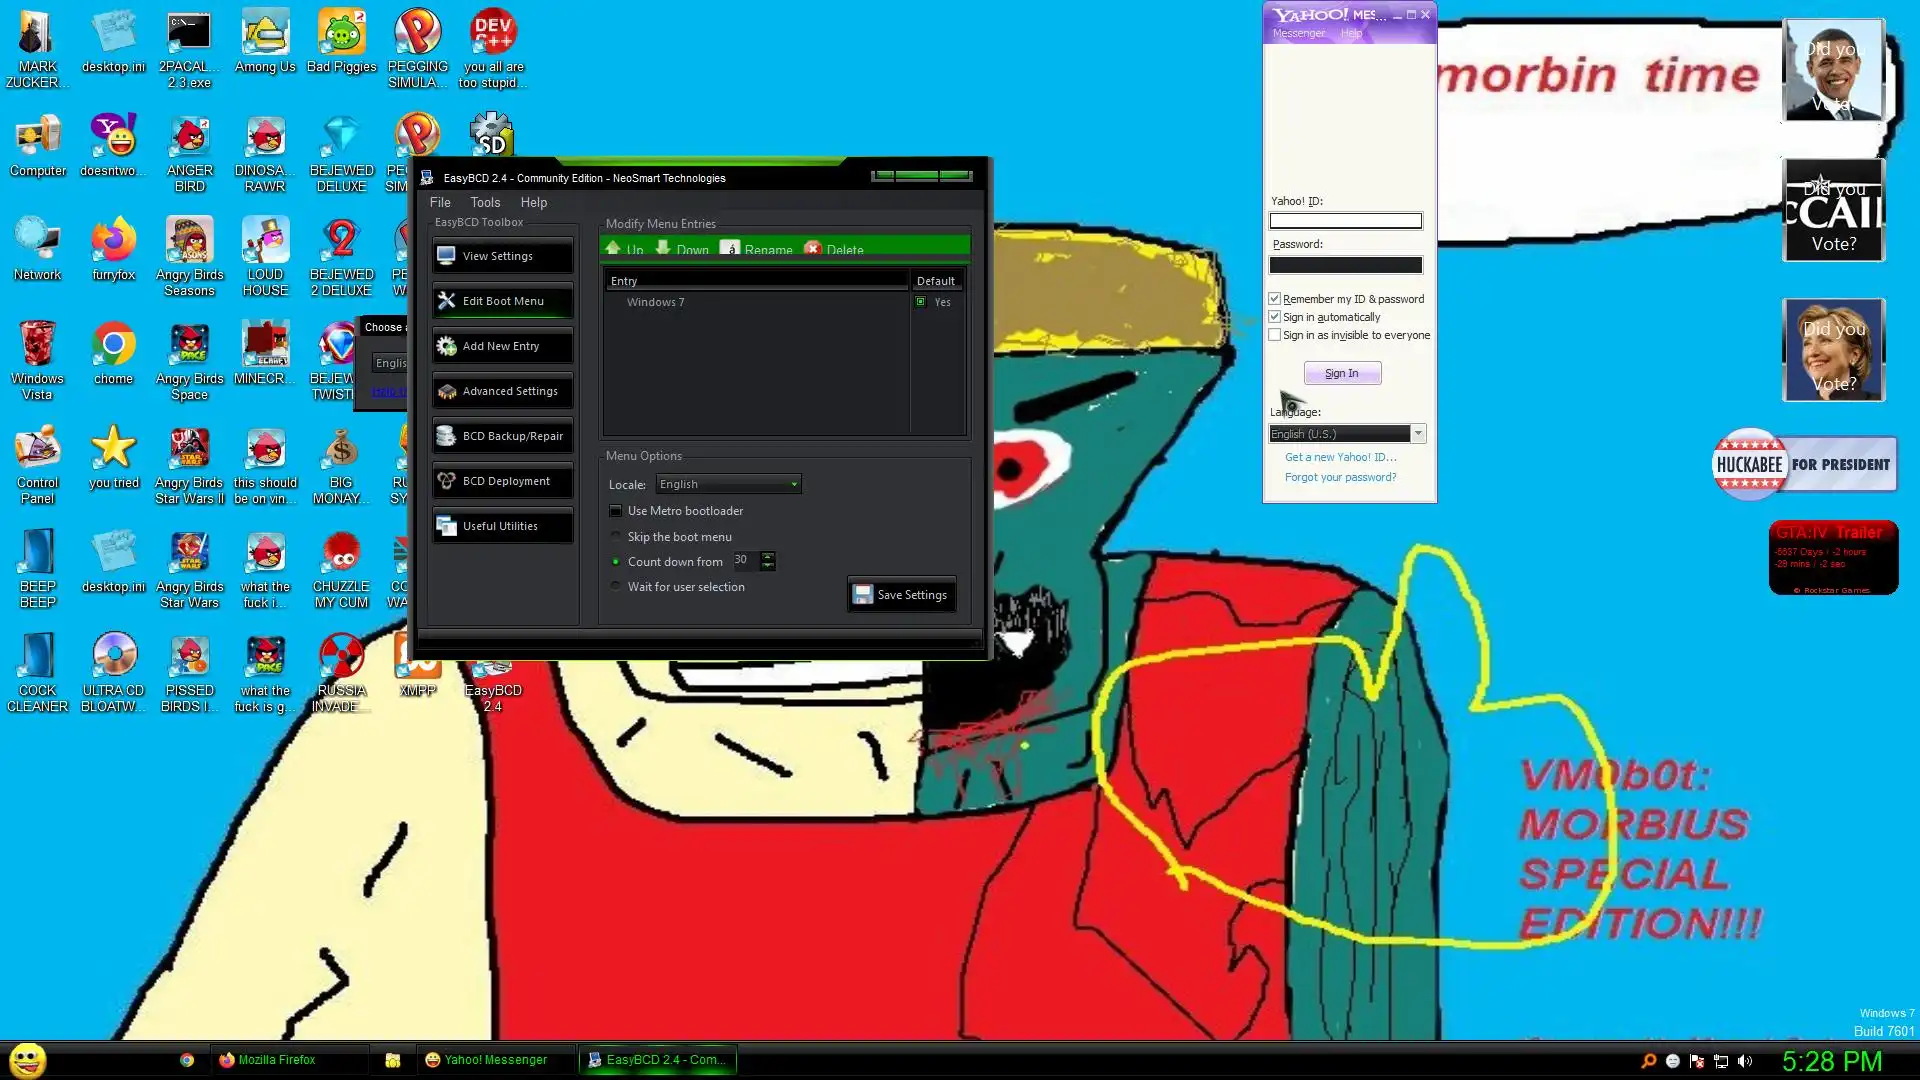Screen dimensions: 1920x1080
Task: Increment the countdown seconds stepper
Action: pos(768,556)
